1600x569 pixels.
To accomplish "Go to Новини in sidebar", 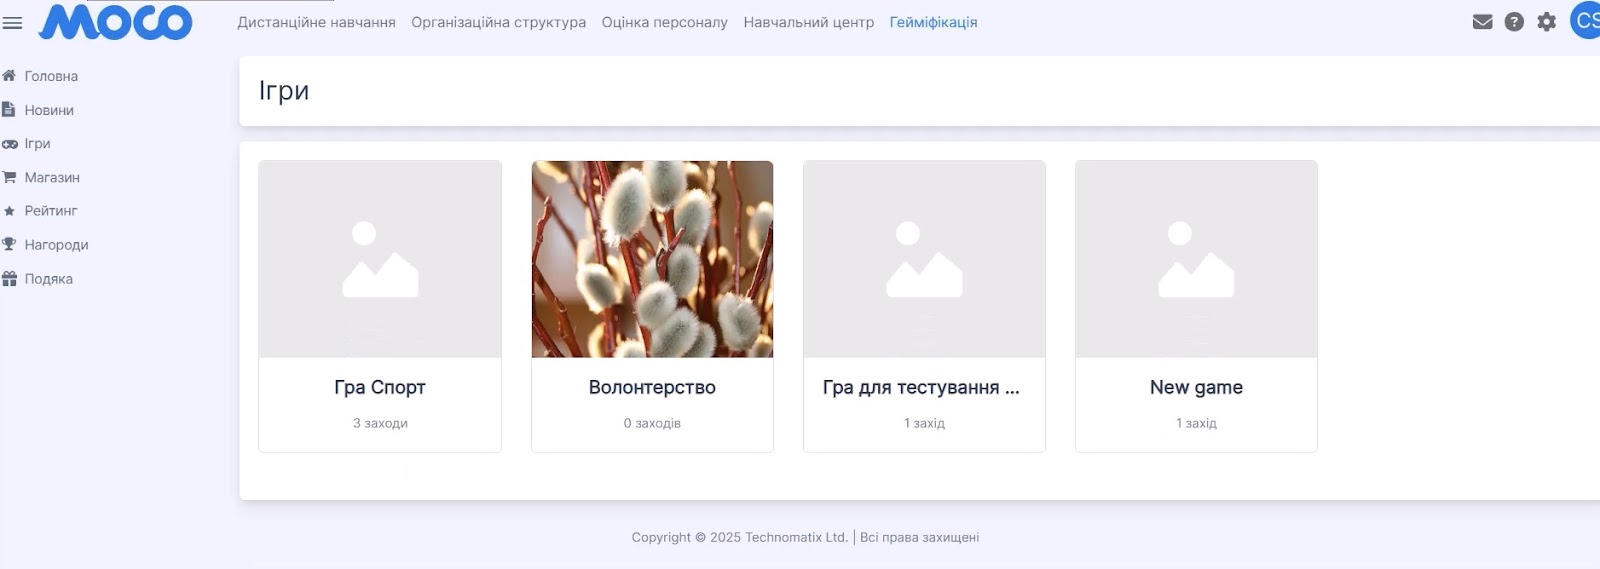I will point(49,110).
